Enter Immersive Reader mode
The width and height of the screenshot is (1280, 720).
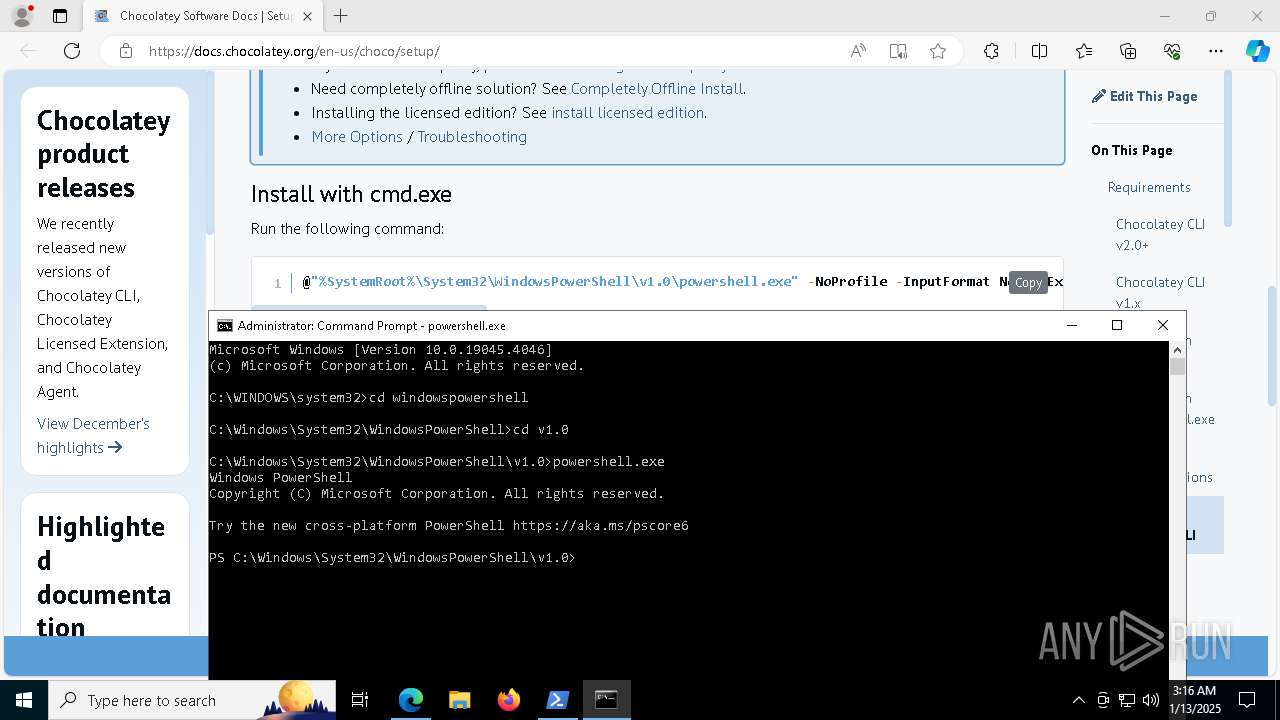(898, 51)
